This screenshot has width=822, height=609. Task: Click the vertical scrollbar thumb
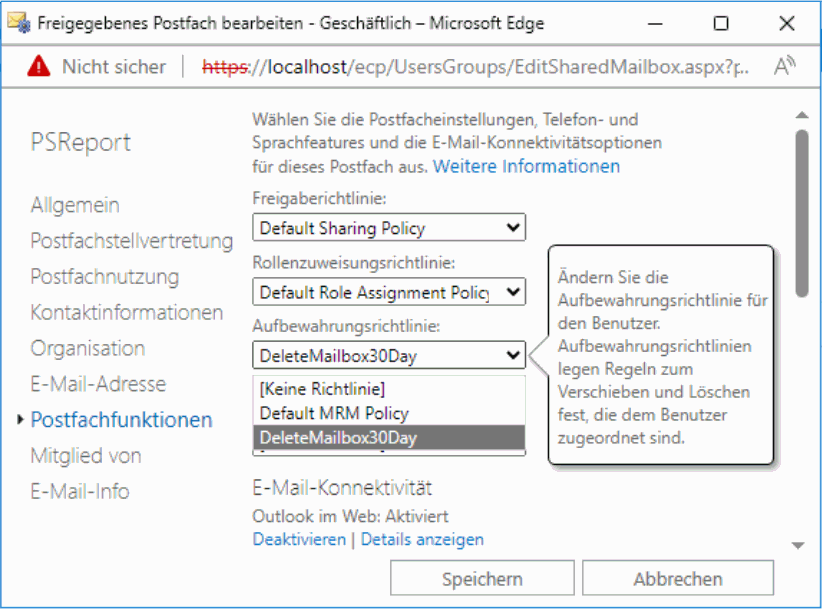coord(802,213)
